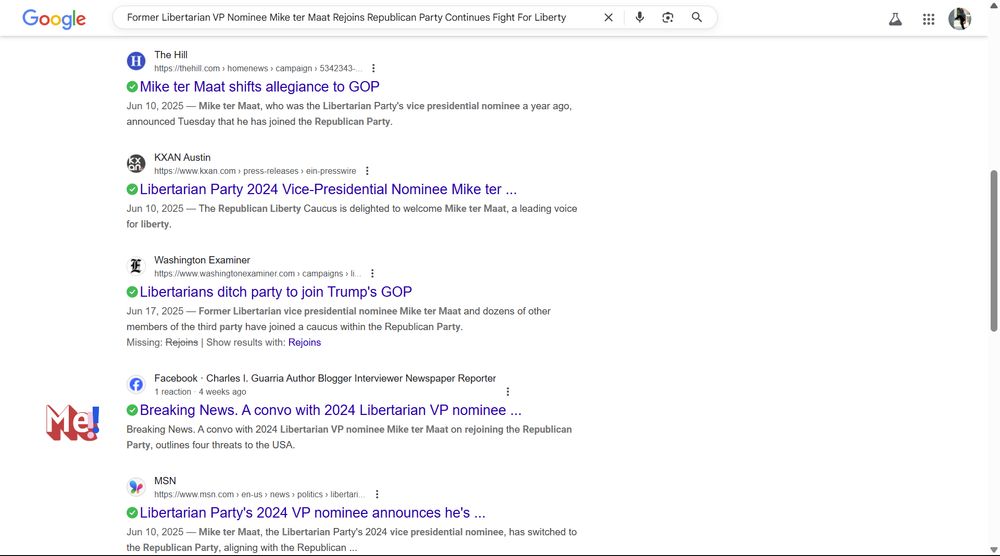Open the Google account profile avatar
The height and width of the screenshot is (556, 1000).
pos(960,19)
